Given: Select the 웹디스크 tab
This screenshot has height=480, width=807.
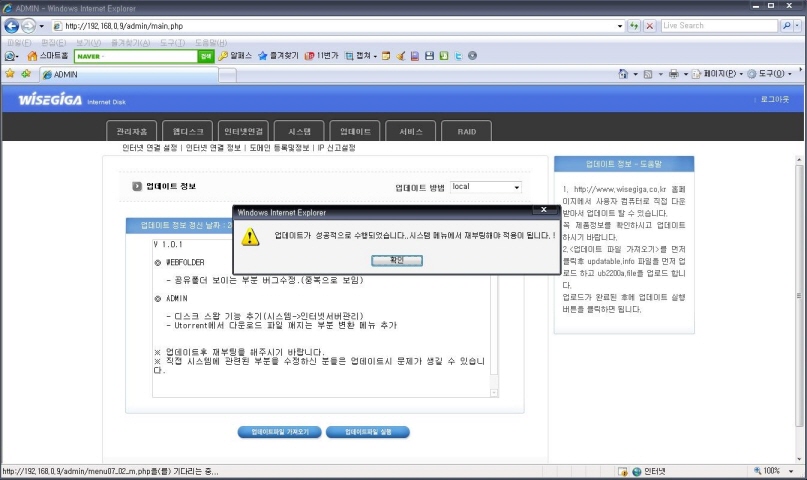Looking at the screenshot, I should click(x=187, y=132).
